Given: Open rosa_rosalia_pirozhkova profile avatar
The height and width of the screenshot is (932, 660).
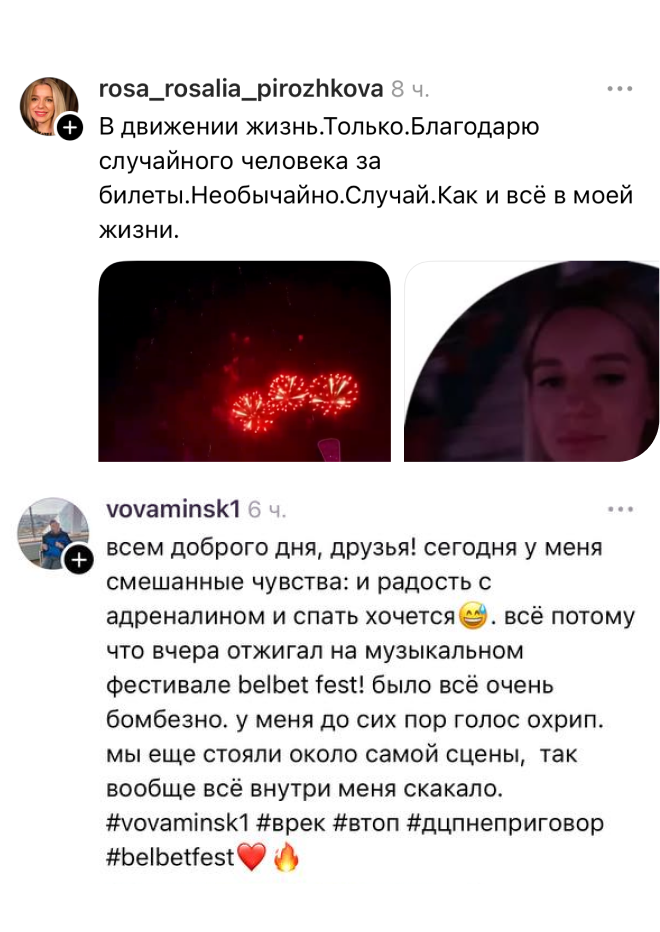Looking at the screenshot, I should 49,106.
